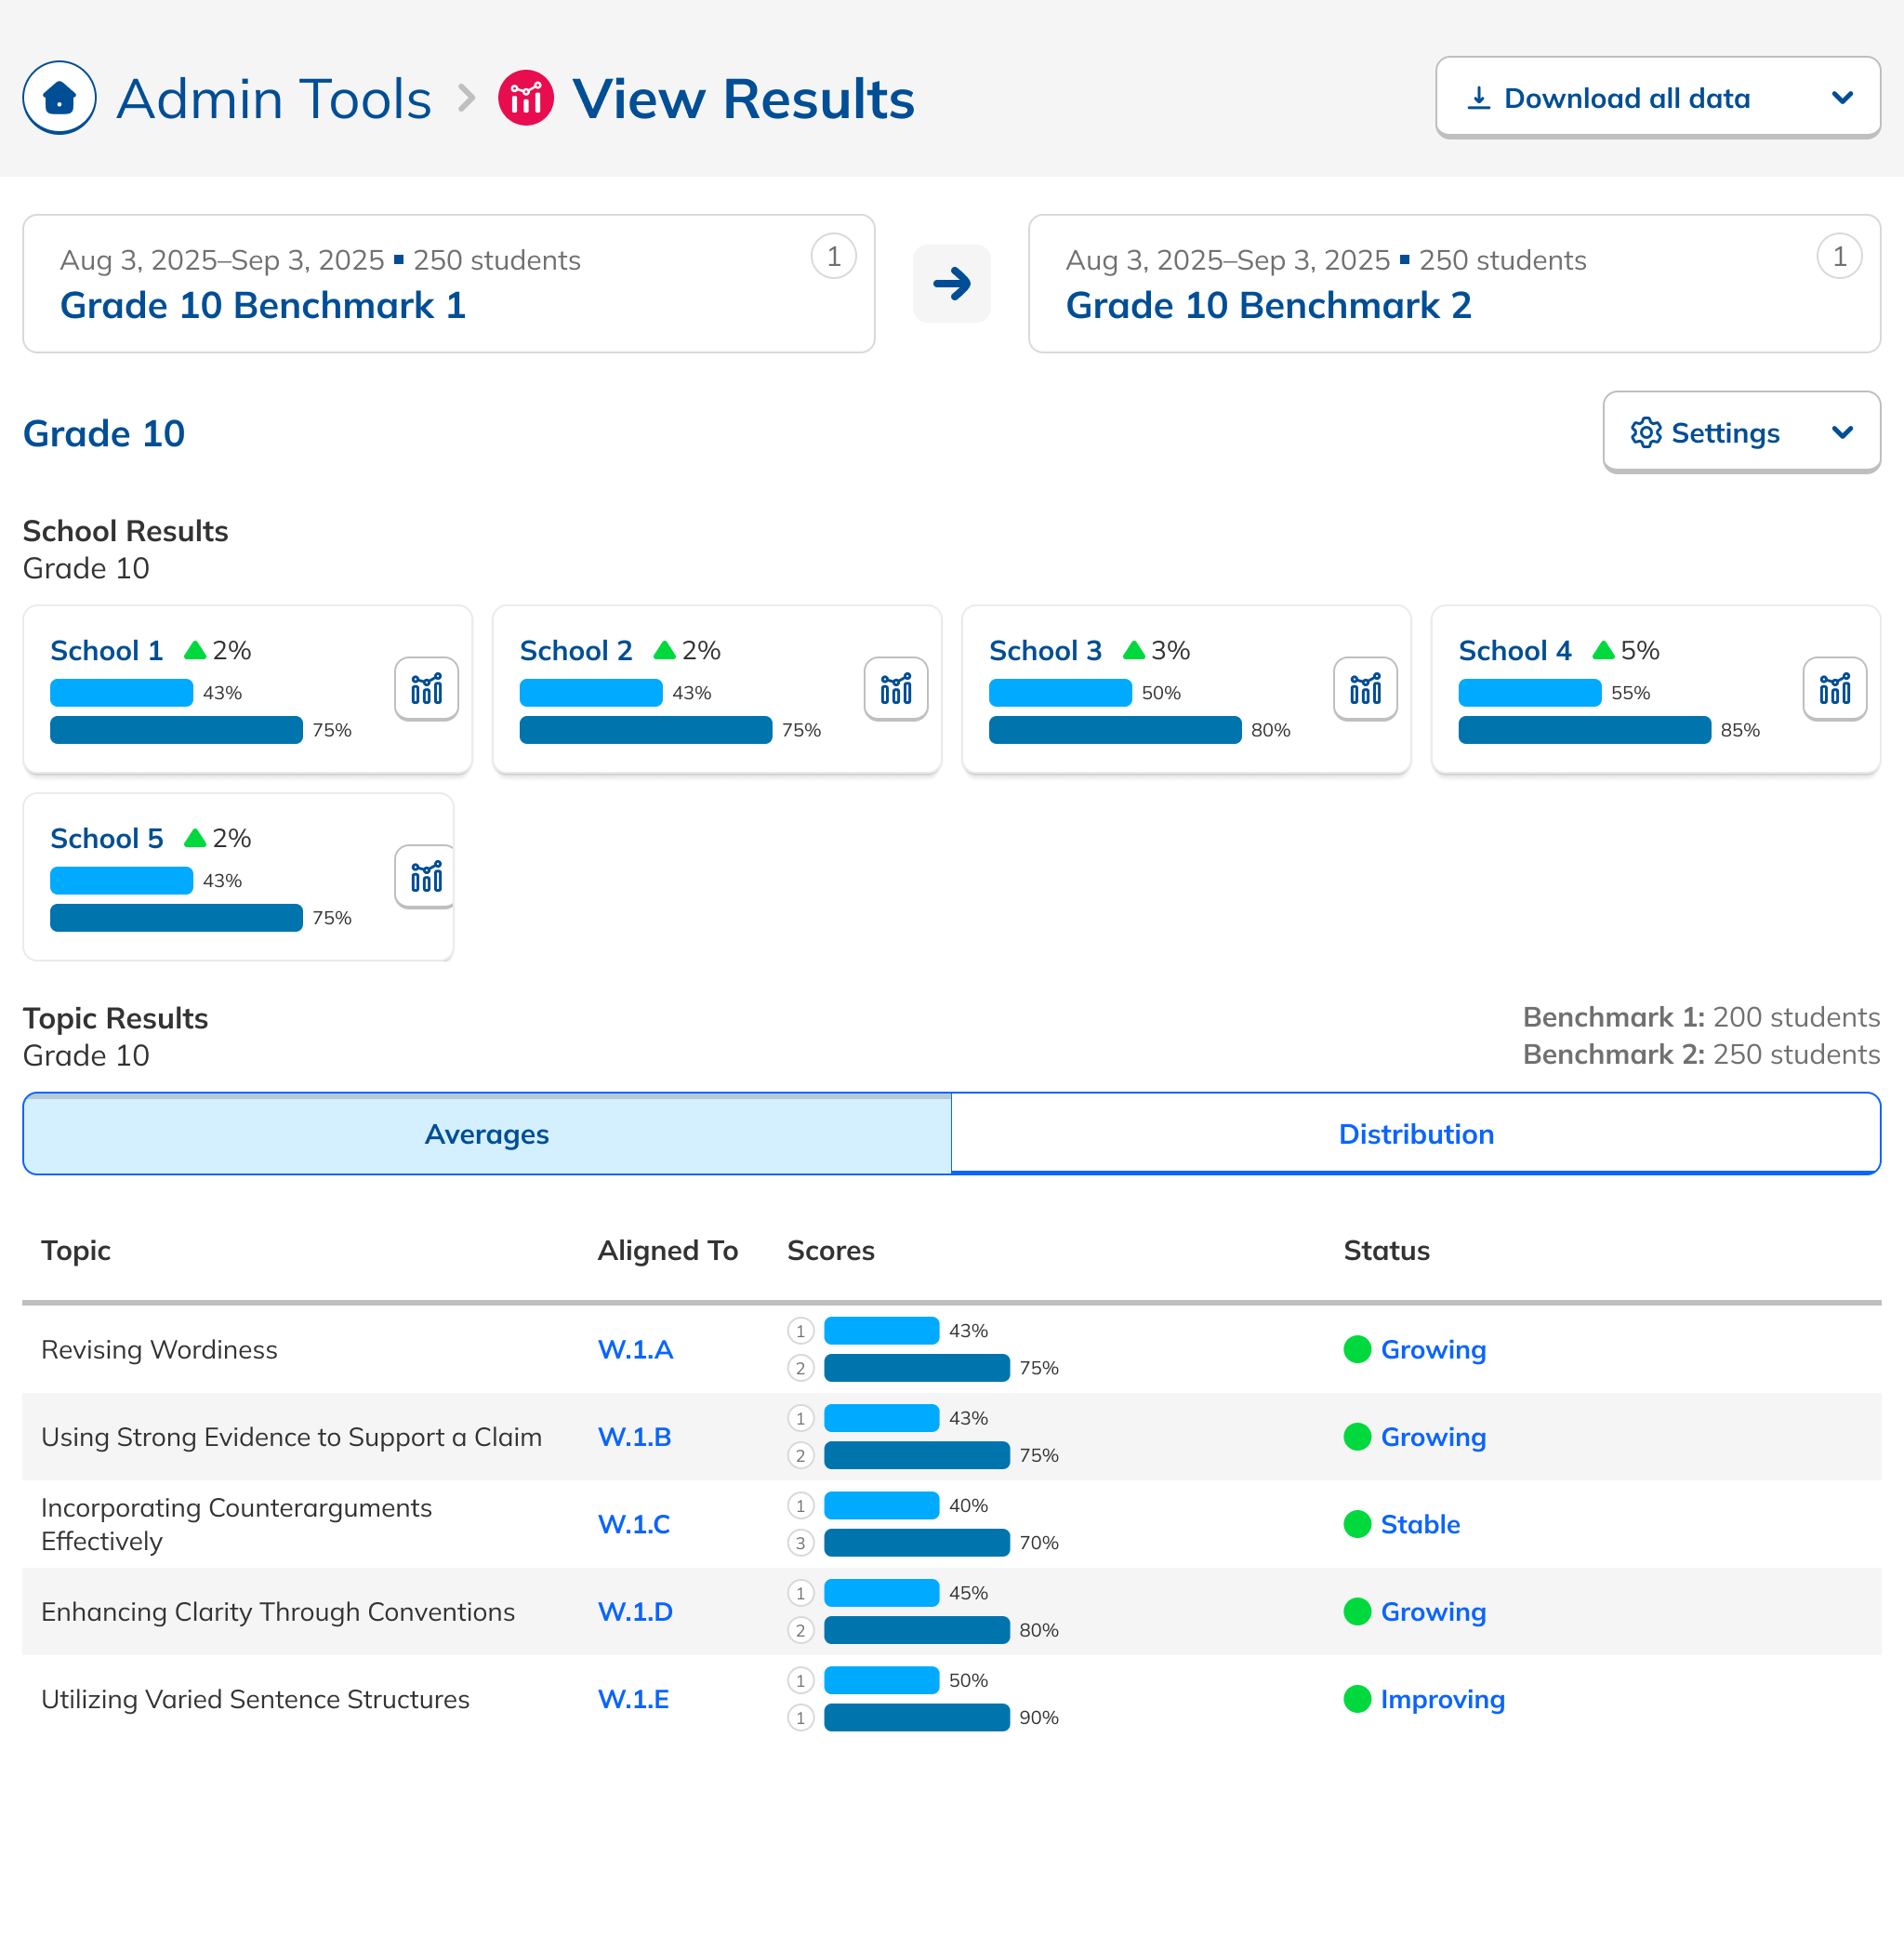Click the Admin Tools breadcrumb link
Screen dimensions: 1904x1936
pyautogui.click(x=274, y=98)
